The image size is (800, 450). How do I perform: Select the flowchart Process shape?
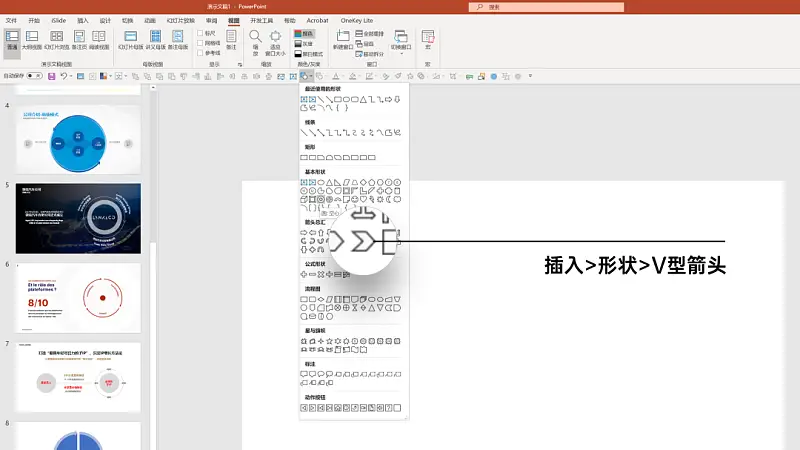click(304, 299)
